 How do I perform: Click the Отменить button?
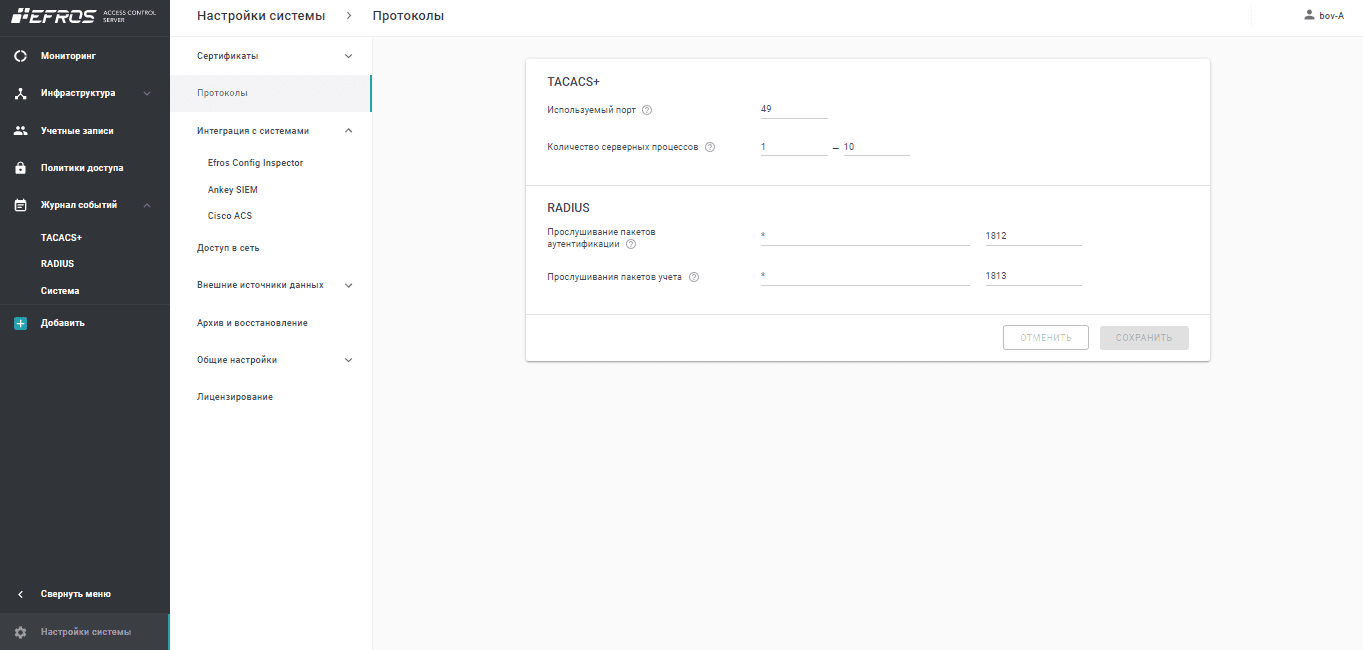point(1046,338)
